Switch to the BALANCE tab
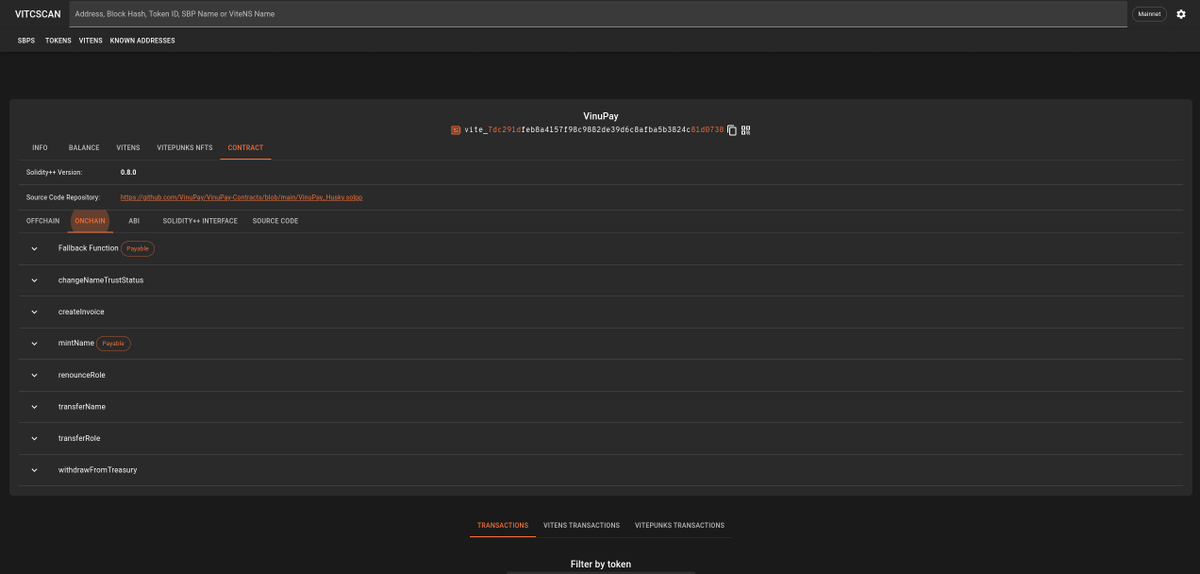 coord(84,148)
